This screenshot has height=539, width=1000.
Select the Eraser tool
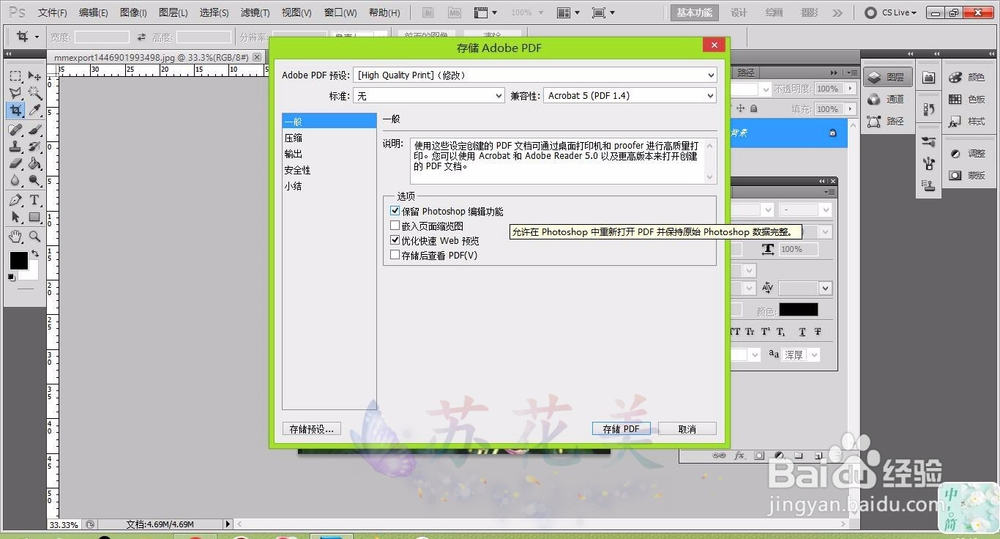point(16,164)
